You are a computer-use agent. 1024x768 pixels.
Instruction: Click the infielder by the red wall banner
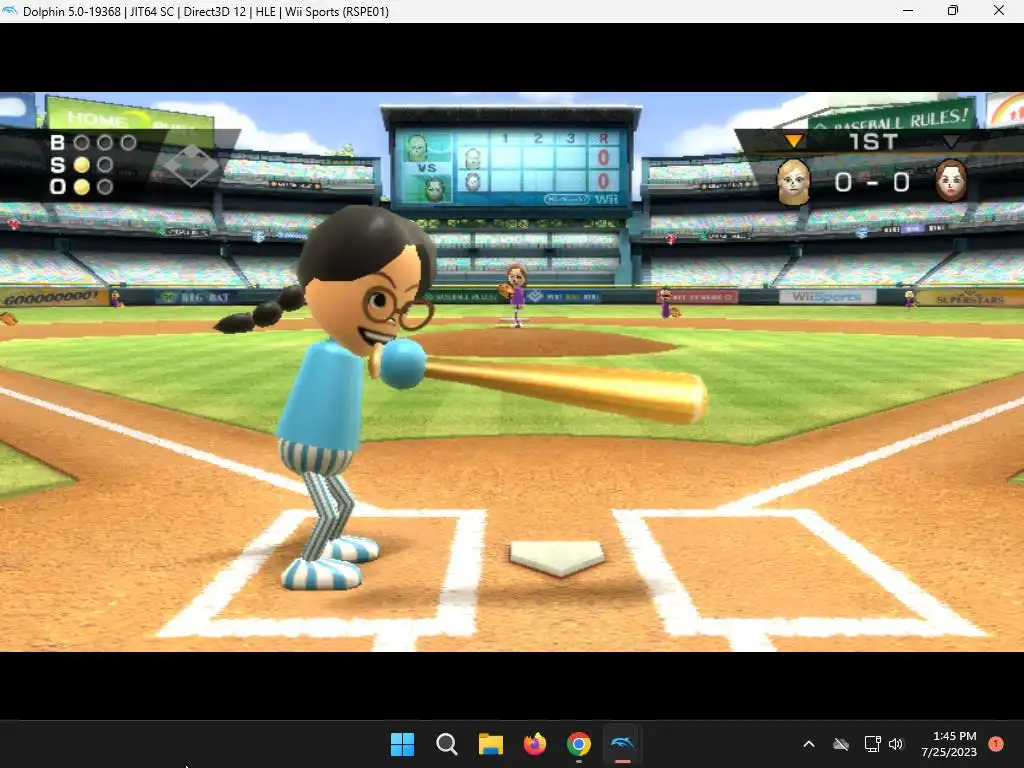pyautogui.click(x=667, y=304)
